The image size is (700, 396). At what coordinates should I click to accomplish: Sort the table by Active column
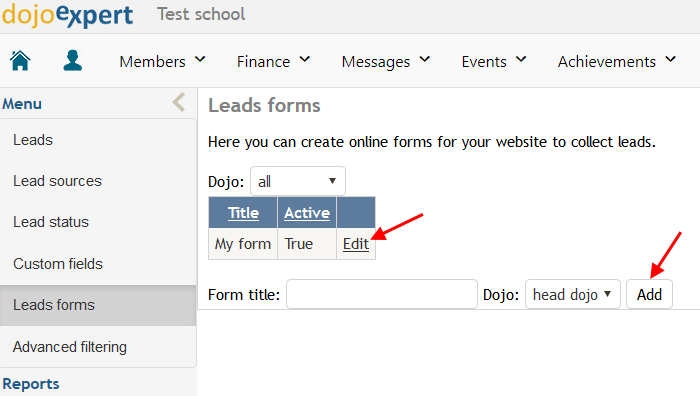[307, 213]
